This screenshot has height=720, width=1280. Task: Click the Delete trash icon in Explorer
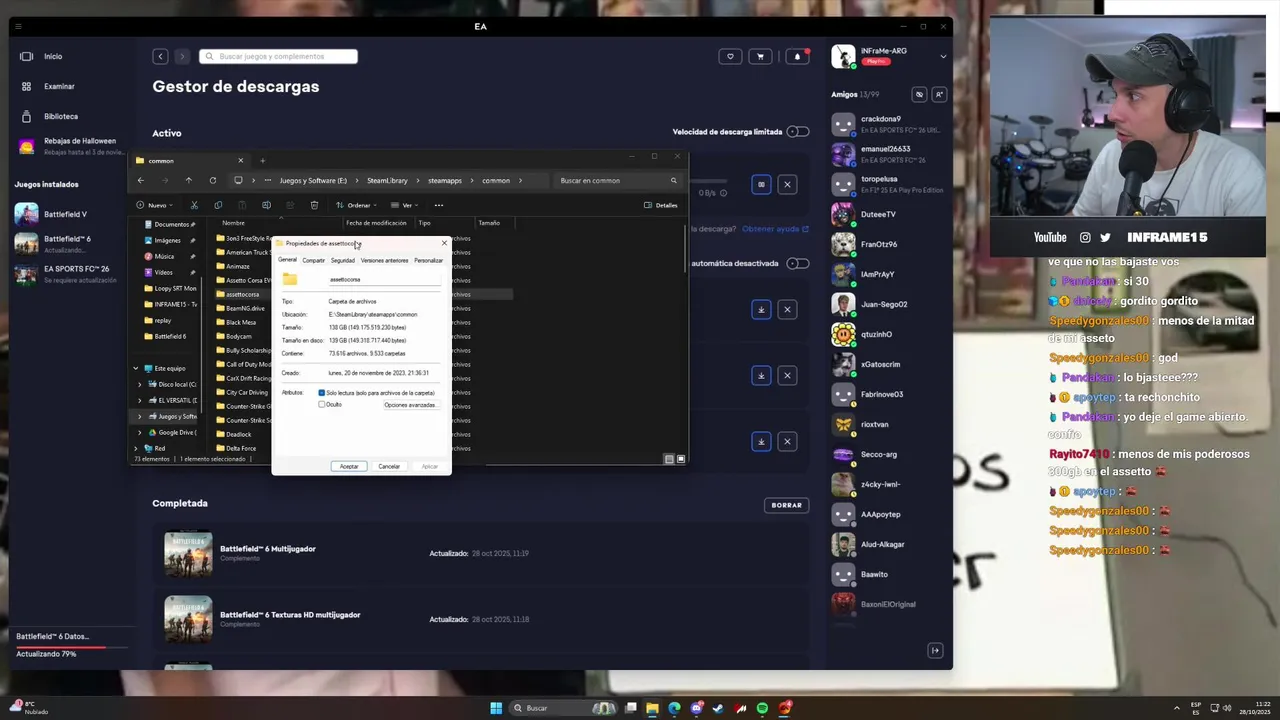tap(314, 205)
